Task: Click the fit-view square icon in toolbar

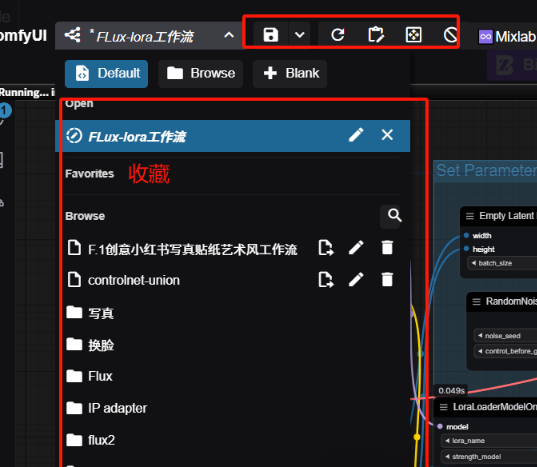Action: (x=413, y=35)
